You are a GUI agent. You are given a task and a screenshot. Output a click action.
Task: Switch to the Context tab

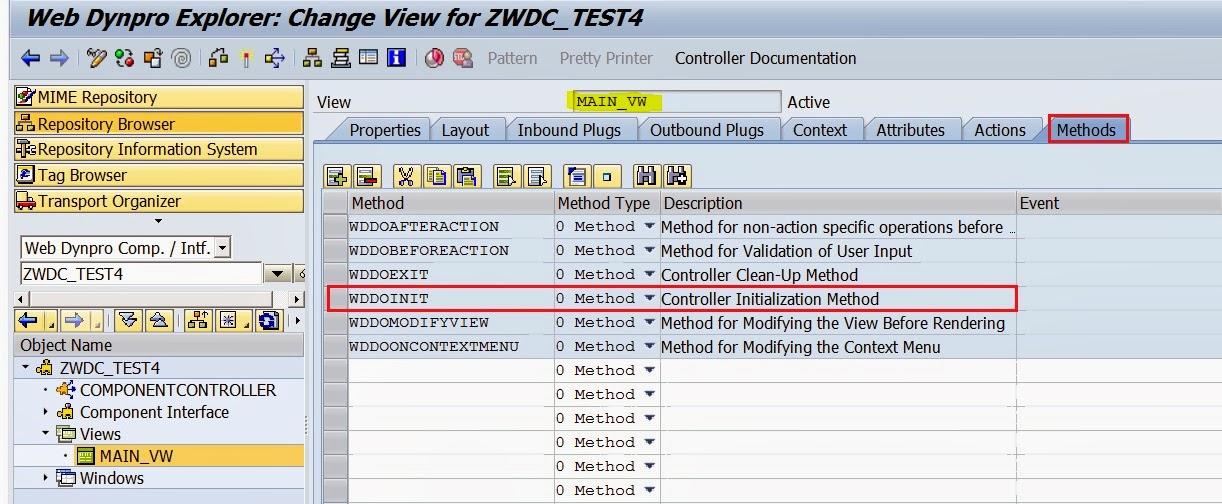point(820,130)
